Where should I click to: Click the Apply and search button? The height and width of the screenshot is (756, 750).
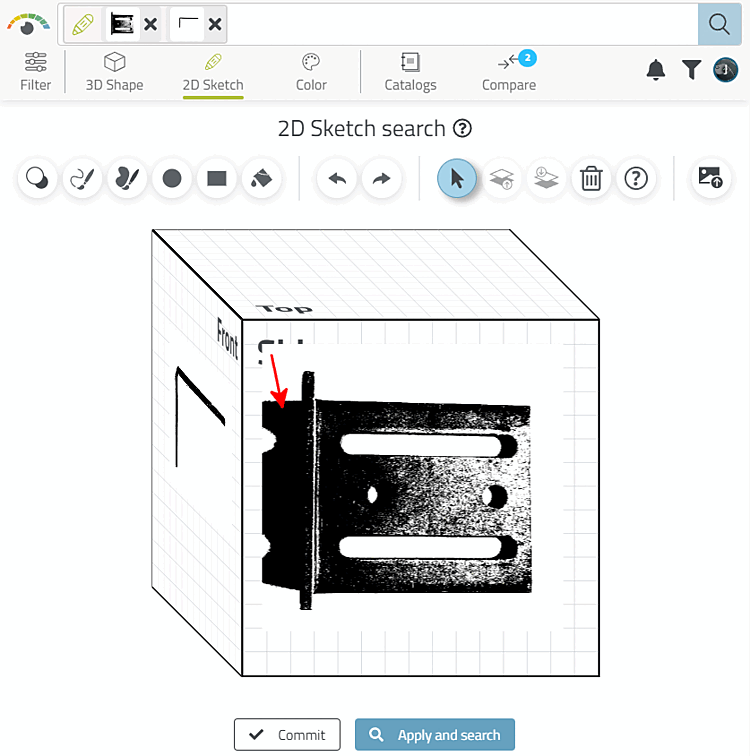(x=435, y=734)
